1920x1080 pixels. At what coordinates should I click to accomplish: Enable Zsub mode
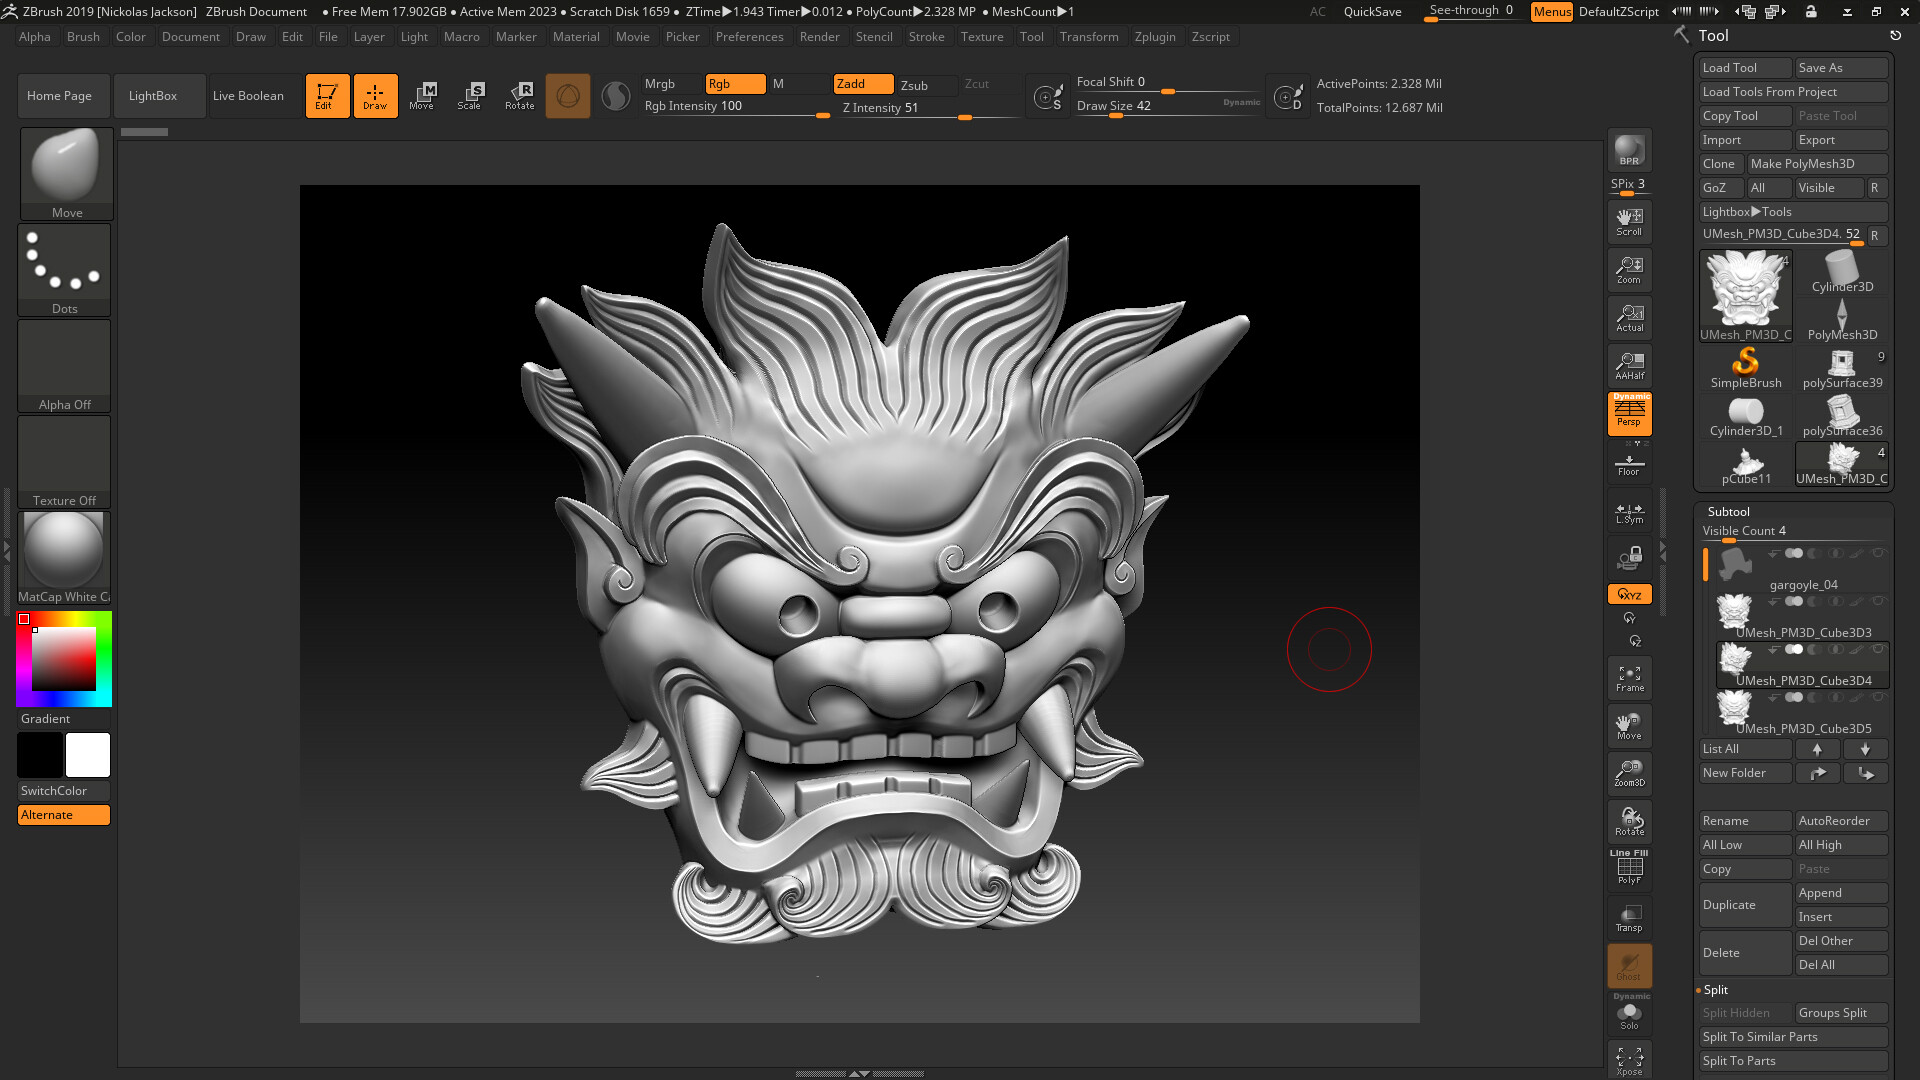(927, 85)
